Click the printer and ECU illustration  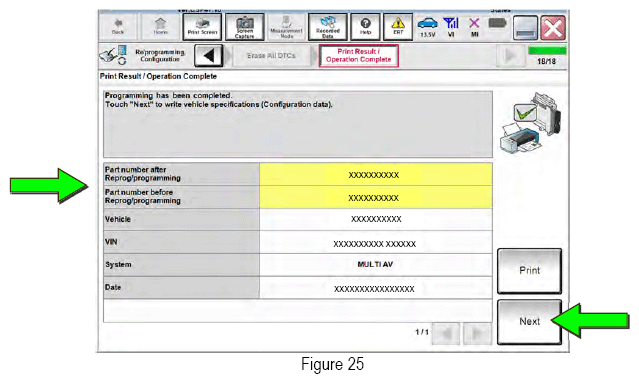click(x=531, y=123)
